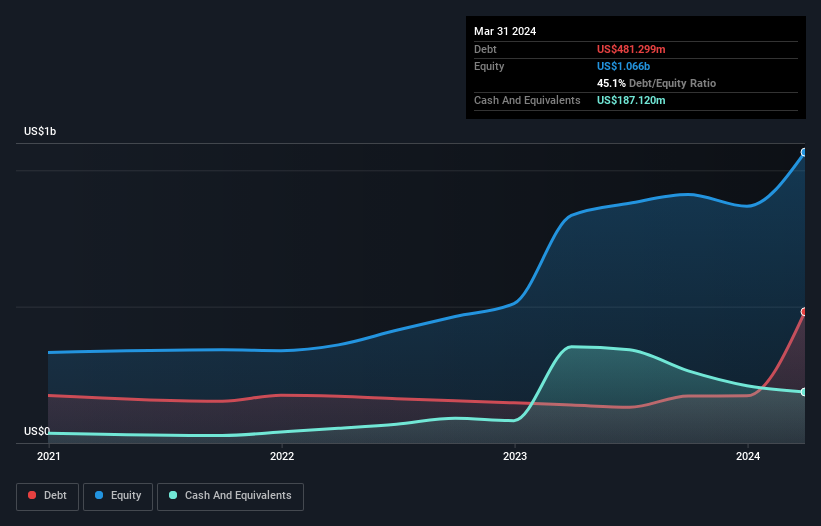Click the Equity row label in tooltip

489,66
